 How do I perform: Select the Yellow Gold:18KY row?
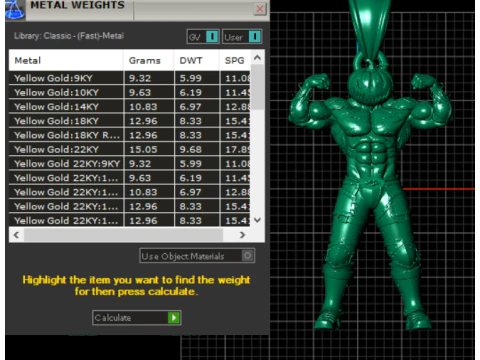point(129,121)
